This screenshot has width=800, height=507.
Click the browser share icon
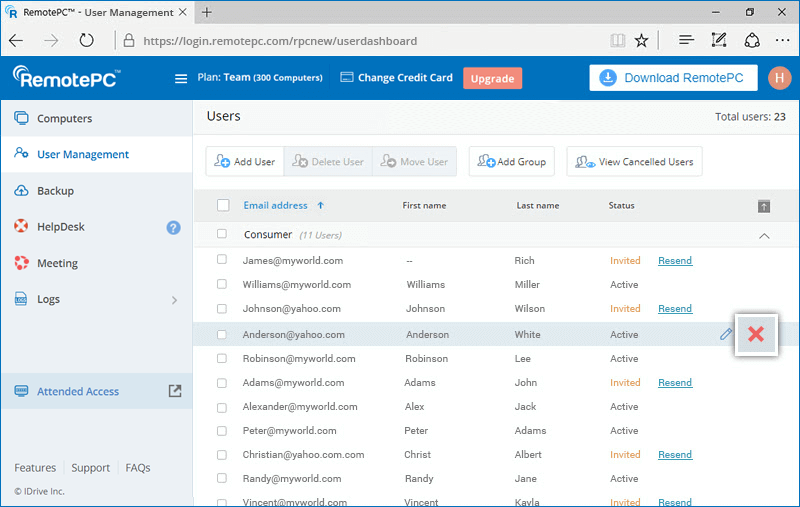click(x=752, y=40)
